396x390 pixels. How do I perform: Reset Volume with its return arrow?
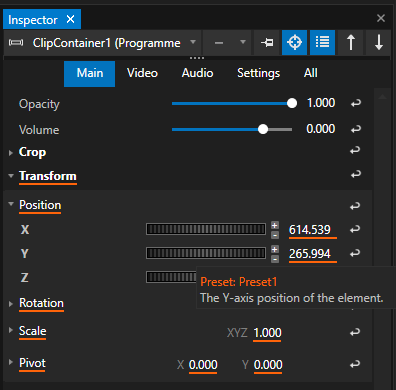[x=356, y=129]
